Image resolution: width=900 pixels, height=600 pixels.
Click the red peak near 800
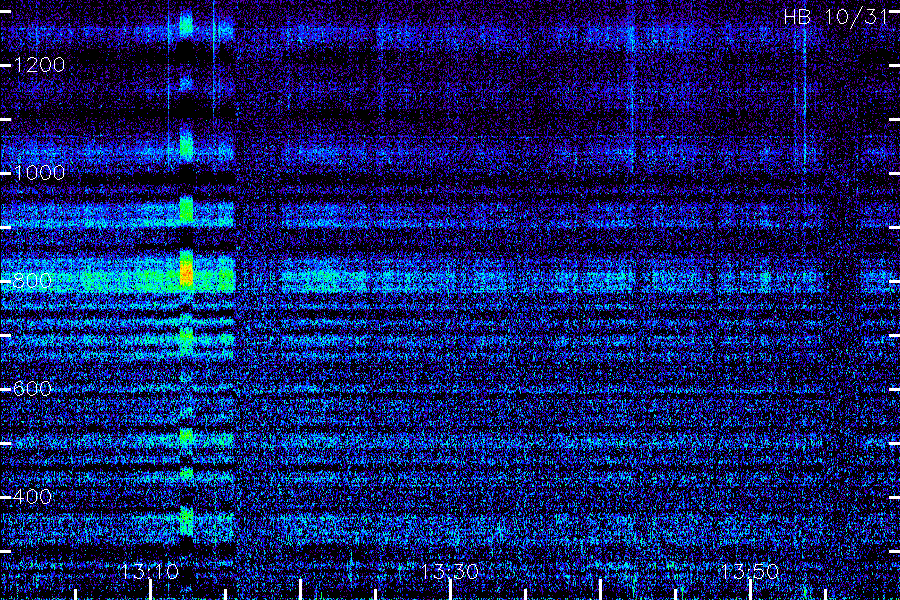point(187,272)
